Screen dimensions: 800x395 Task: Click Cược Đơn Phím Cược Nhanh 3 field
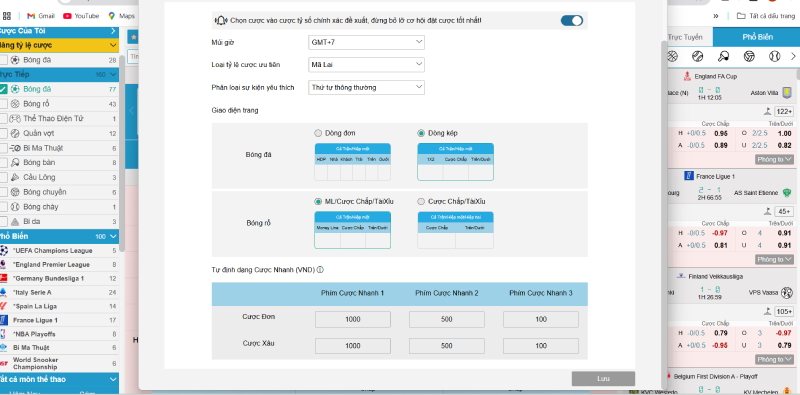(541, 319)
